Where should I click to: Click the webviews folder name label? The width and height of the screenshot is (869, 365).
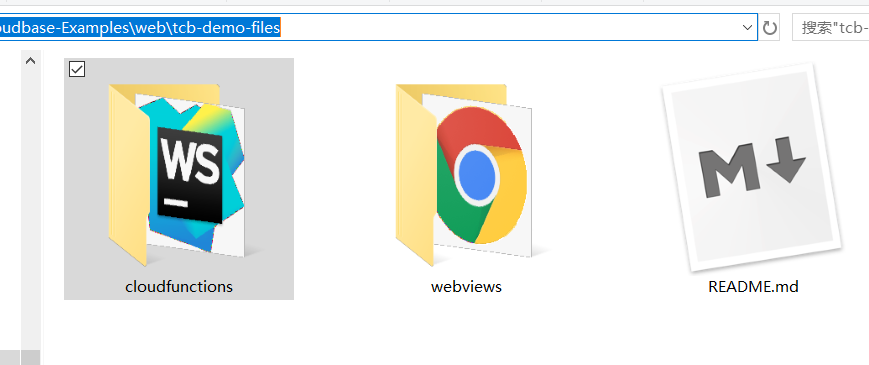[466, 286]
